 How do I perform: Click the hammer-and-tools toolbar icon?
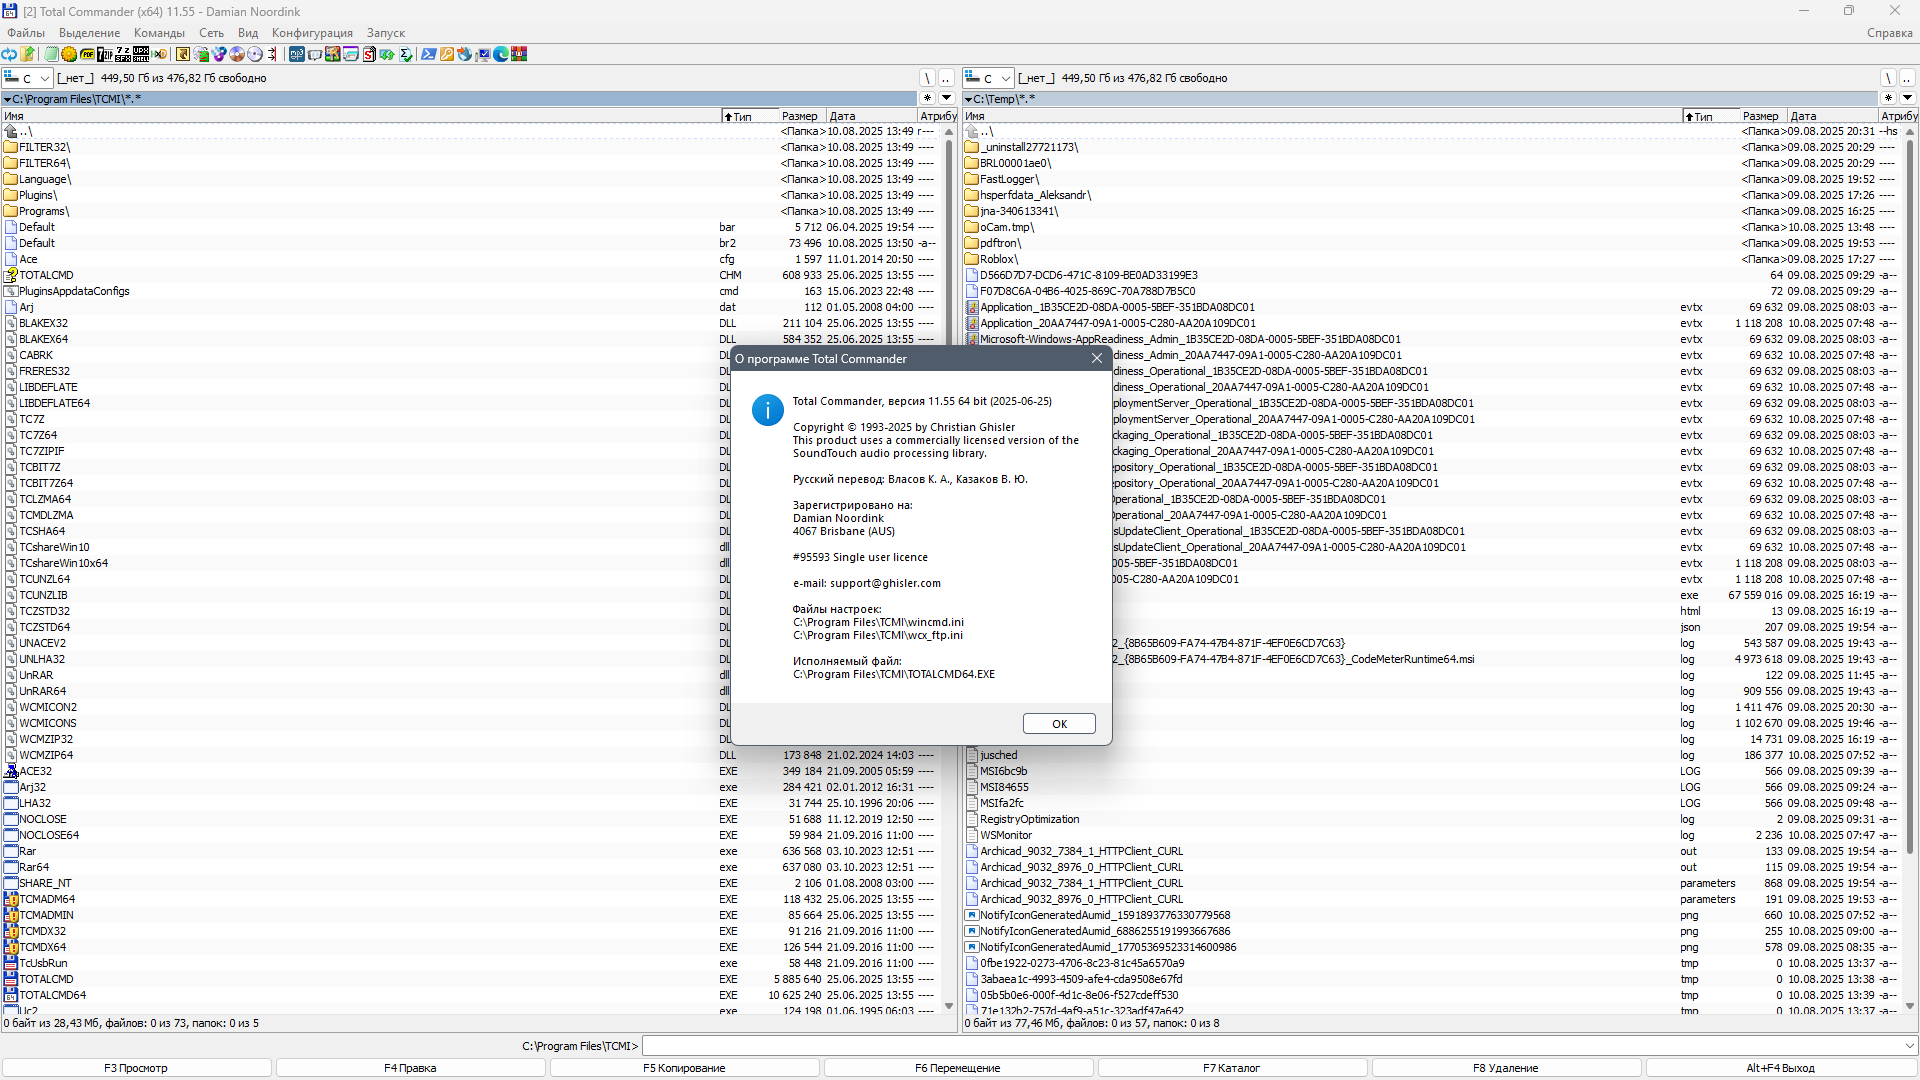pos(333,54)
